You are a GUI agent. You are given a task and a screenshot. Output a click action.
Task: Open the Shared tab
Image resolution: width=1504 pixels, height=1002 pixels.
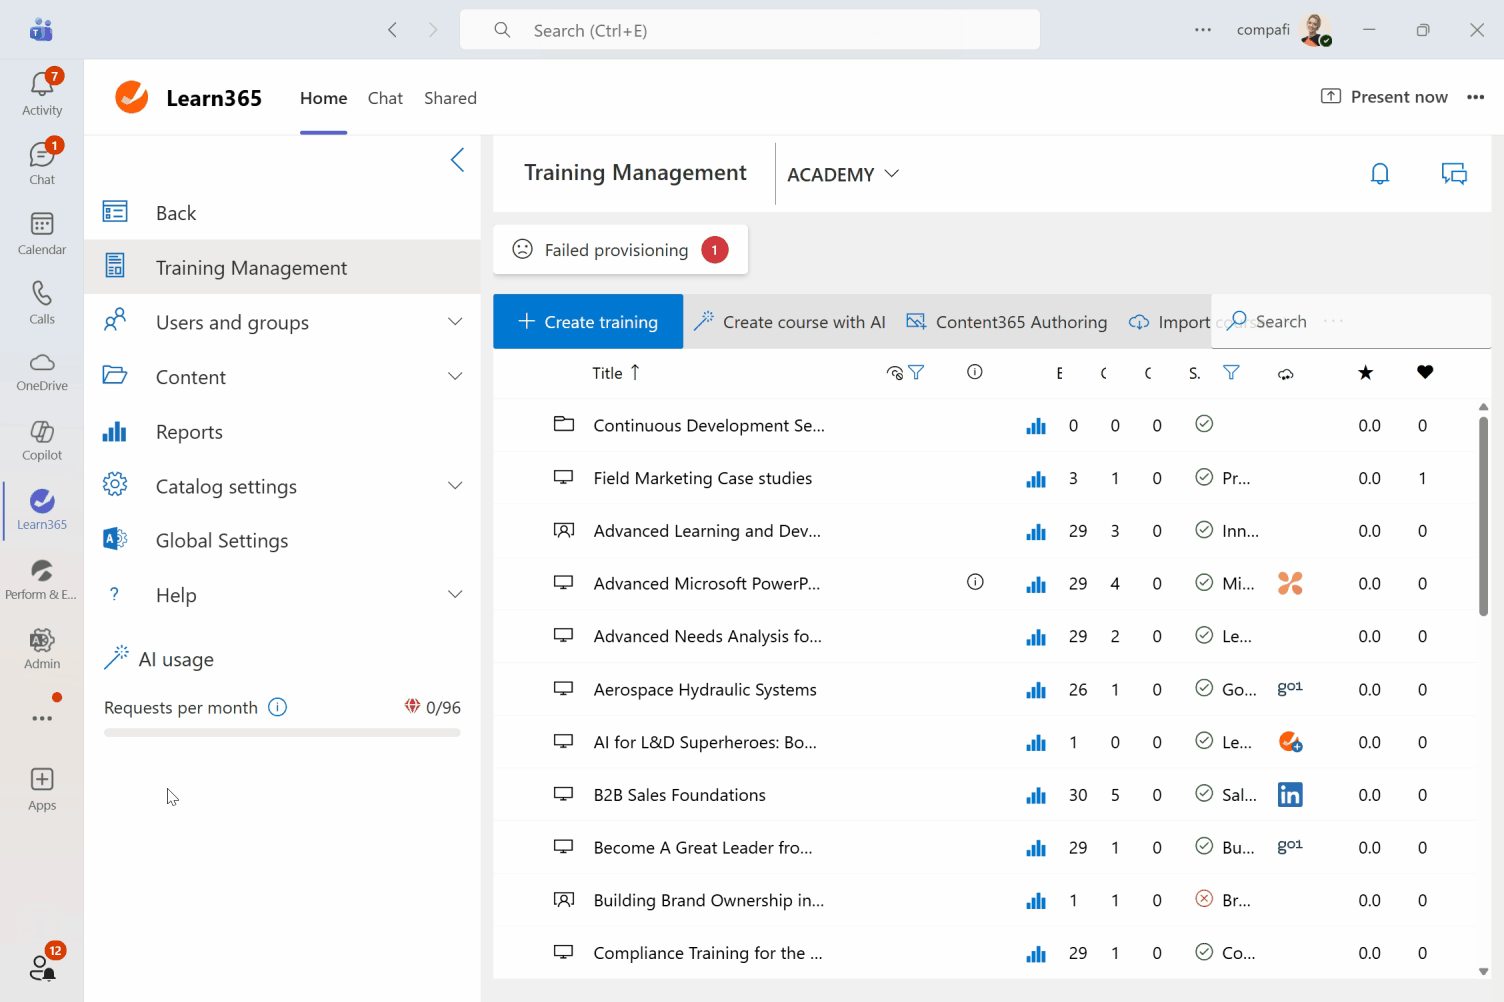point(450,98)
